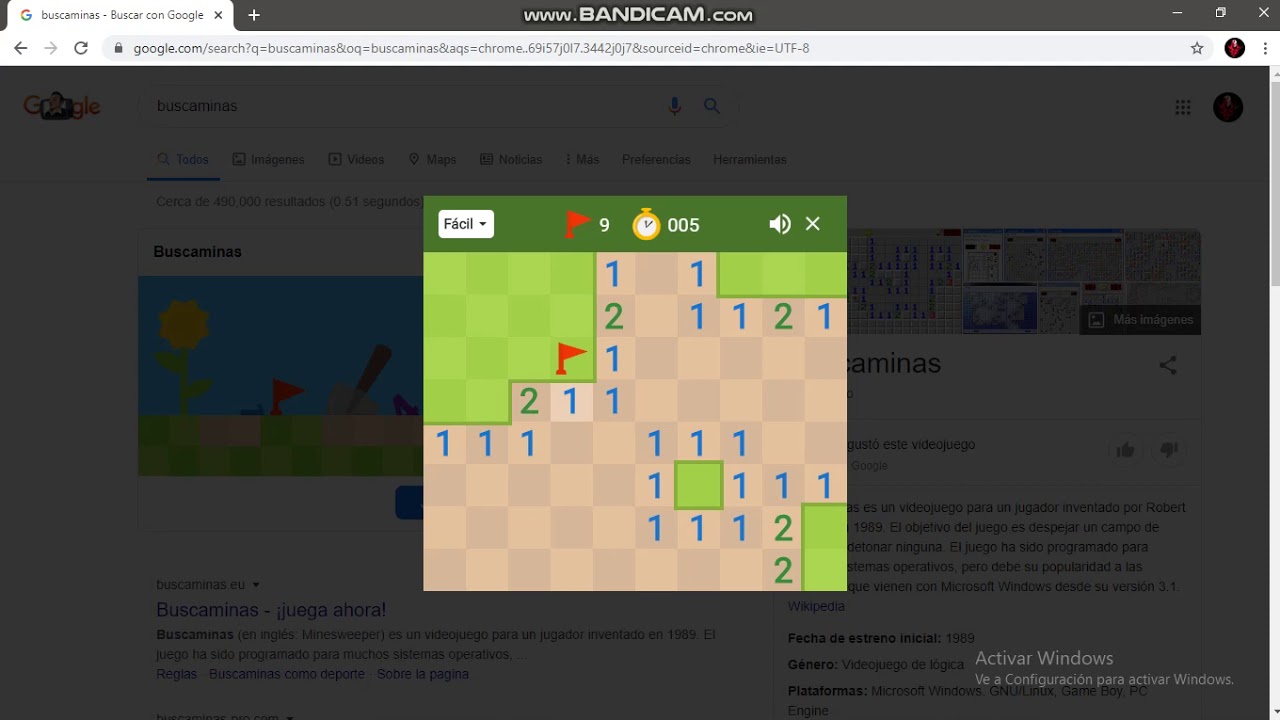Click the red flag counter icon
This screenshot has height=720, width=1280.
point(577,224)
